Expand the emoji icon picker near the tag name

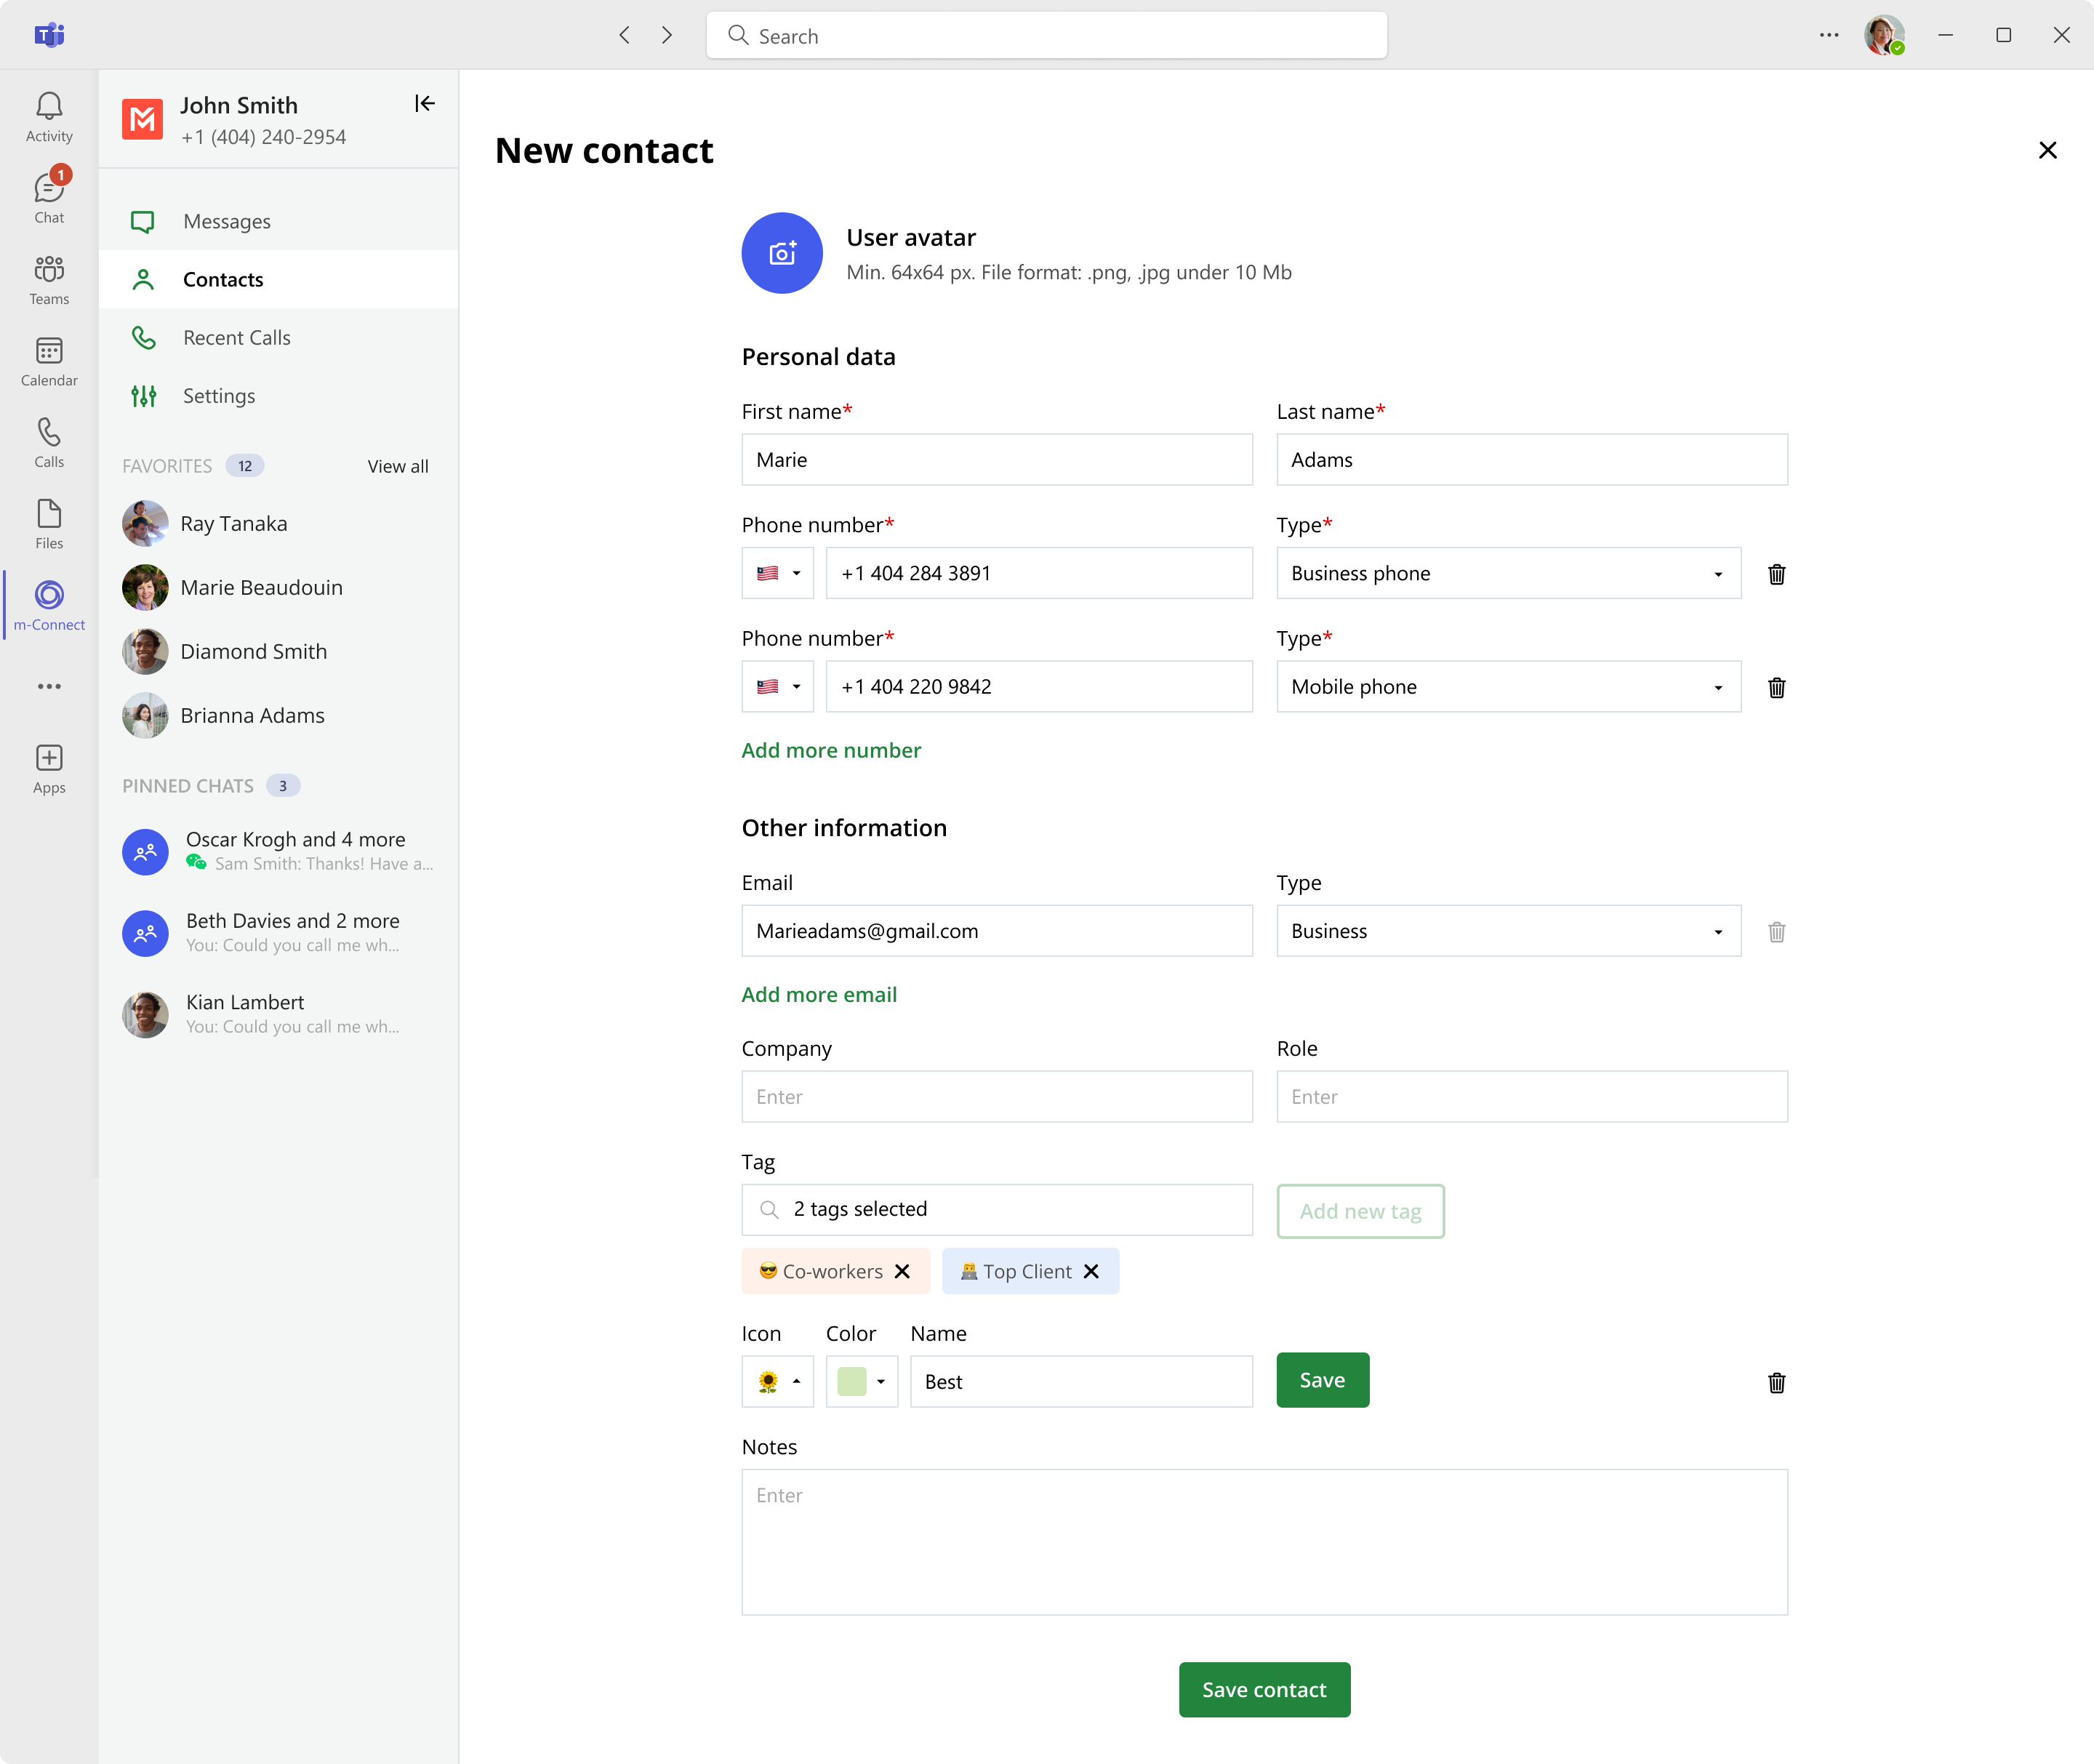point(778,1381)
